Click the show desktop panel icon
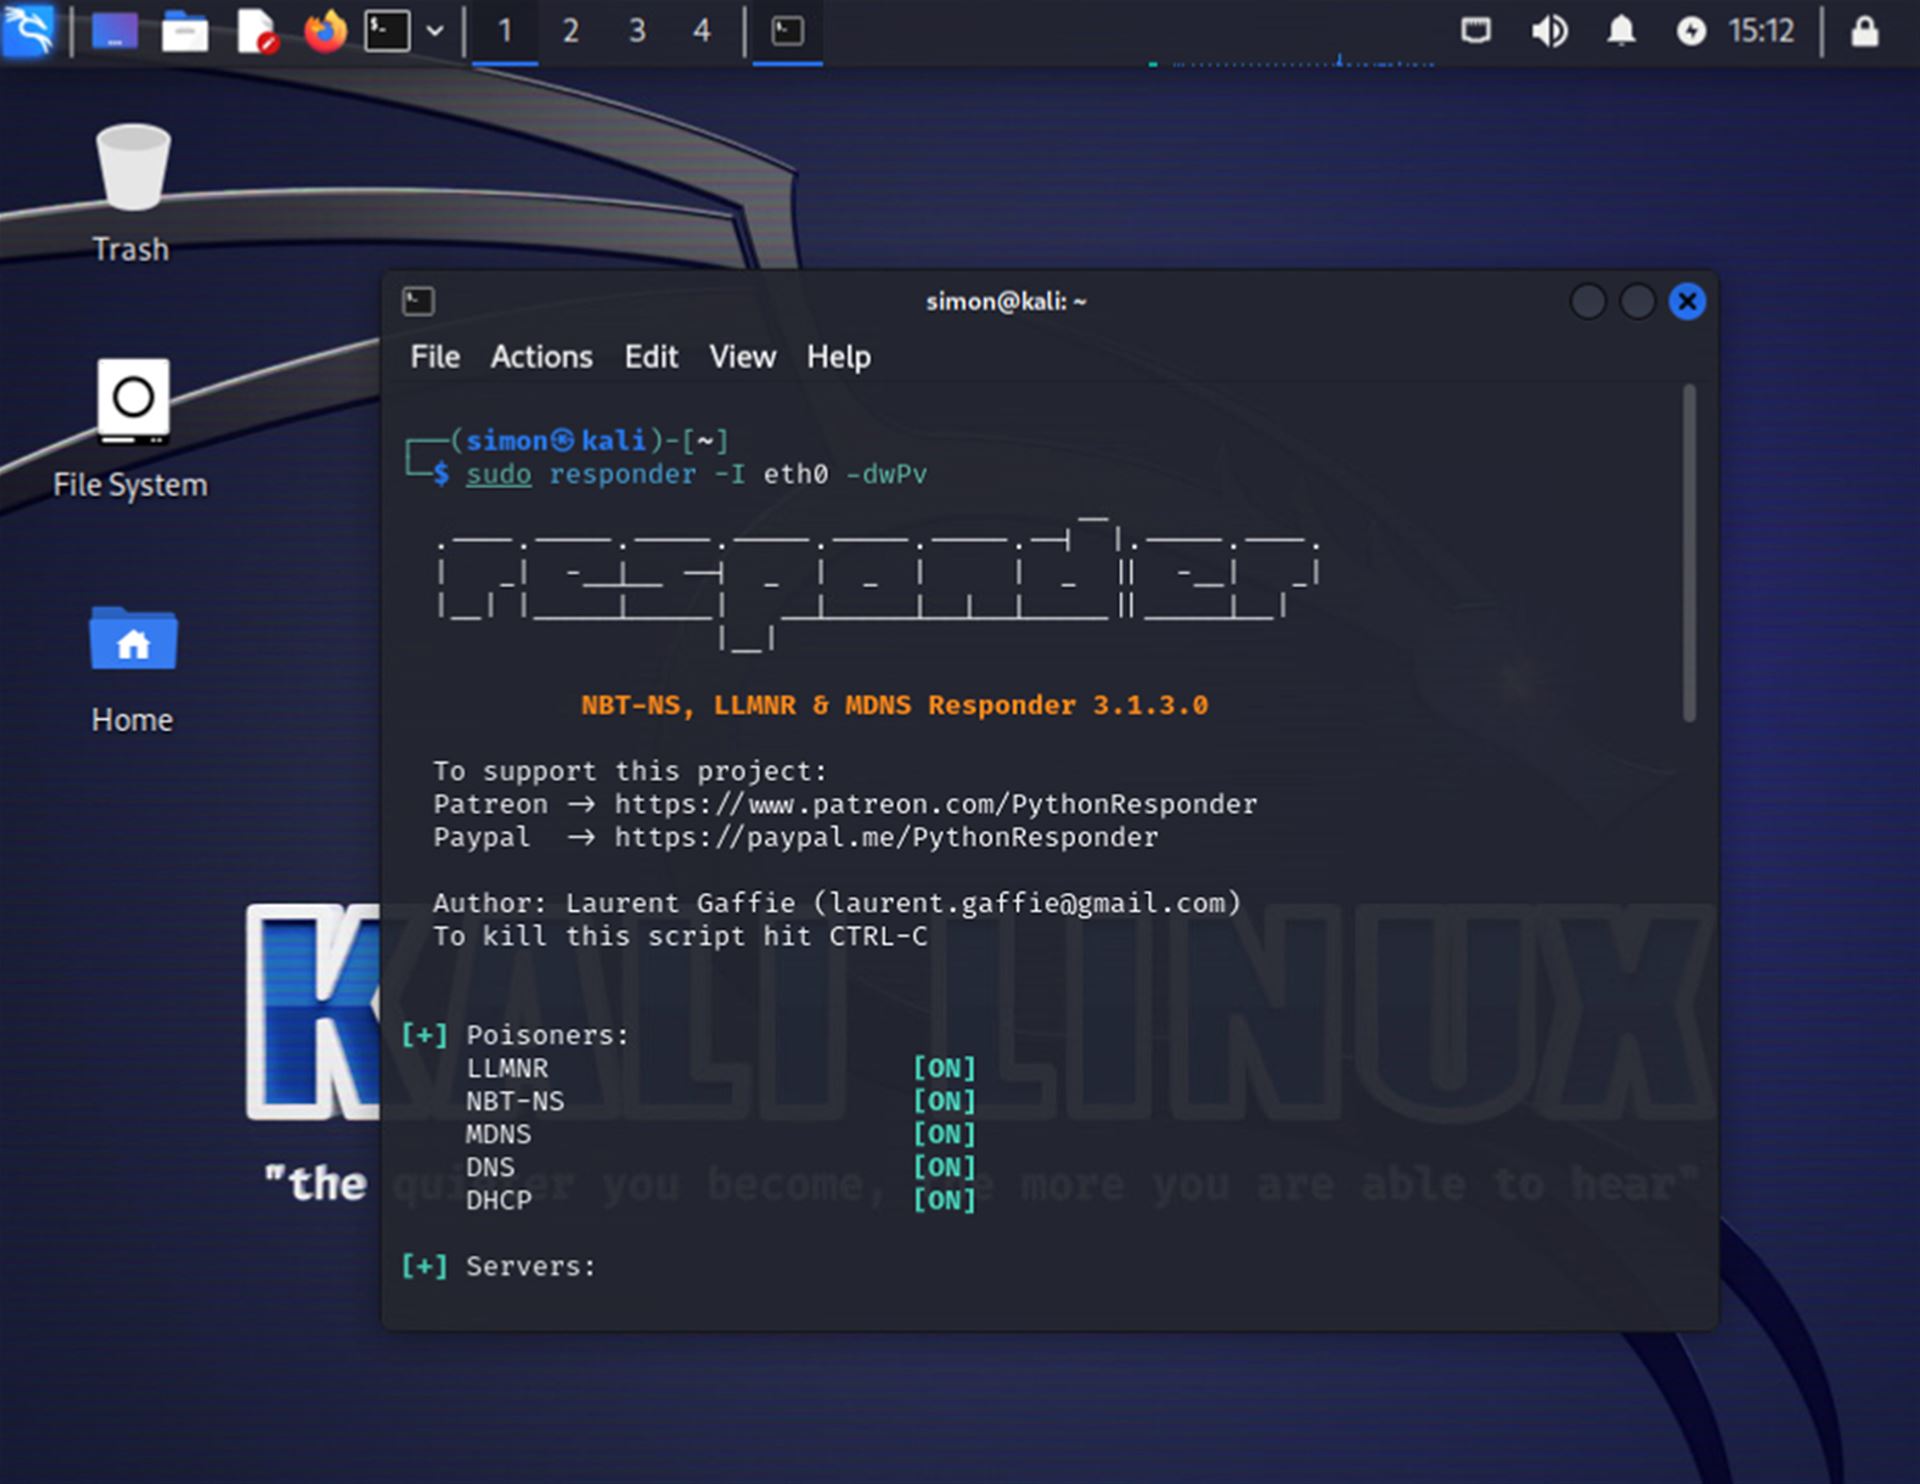The height and width of the screenshot is (1484, 1920). pos(115,31)
